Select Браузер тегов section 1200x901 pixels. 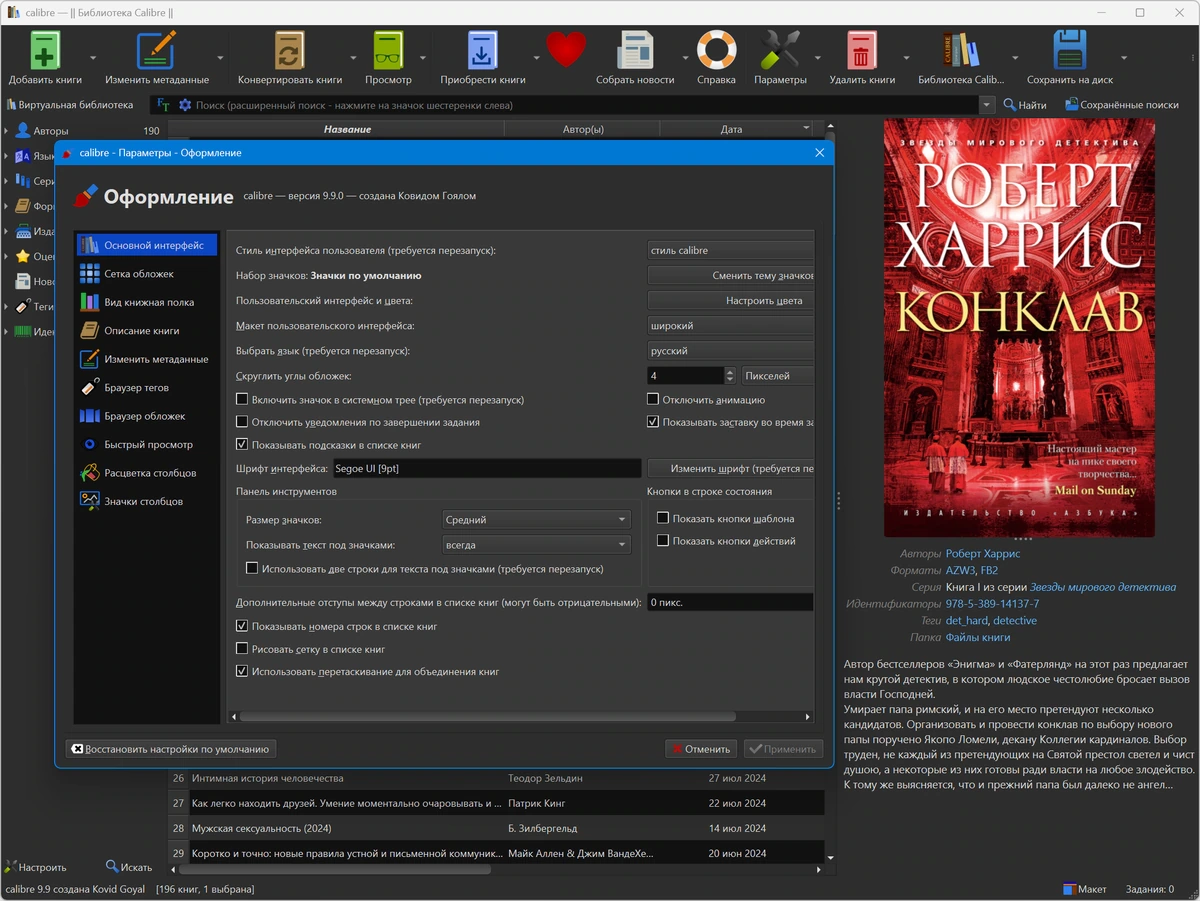click(146, 387)
